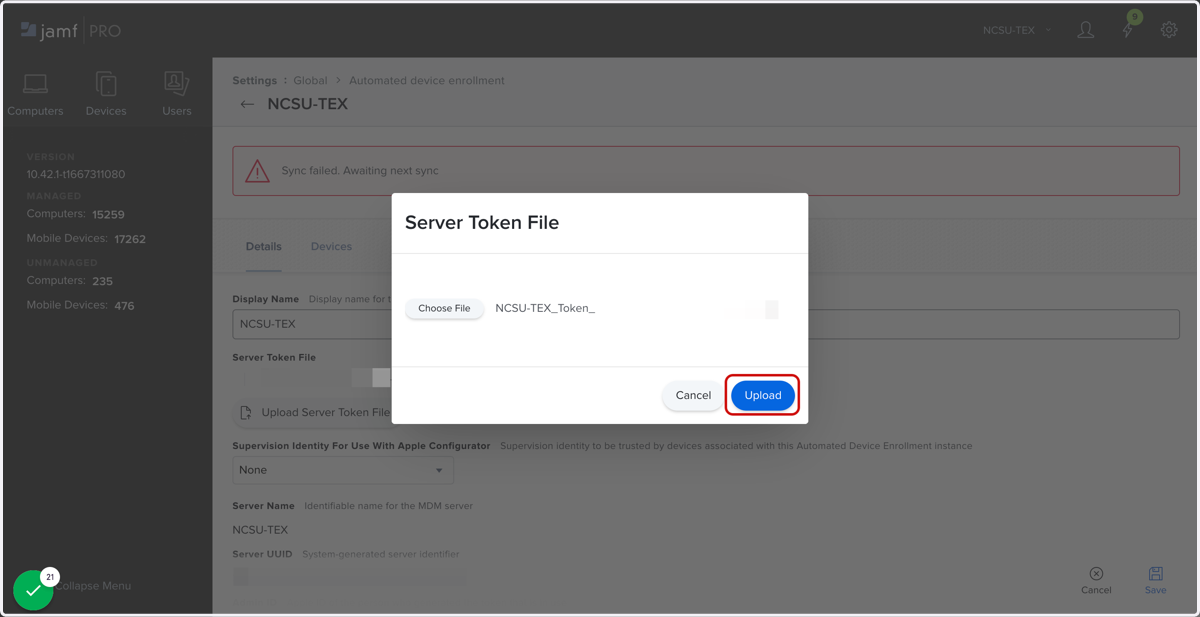Click Server Name value NCSU-TEX
The width and height of the screenshot is (1200, 617).
(x=260, y=530)
